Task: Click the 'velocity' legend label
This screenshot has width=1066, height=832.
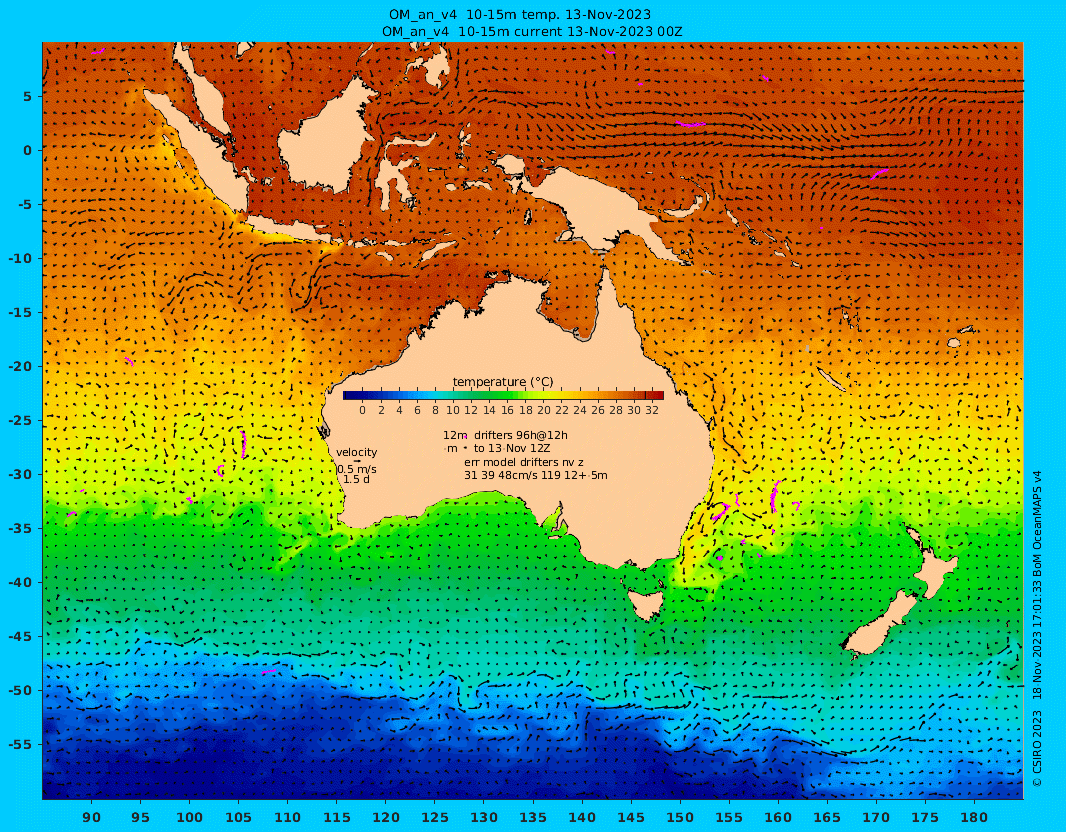Action: pos(356,452)
